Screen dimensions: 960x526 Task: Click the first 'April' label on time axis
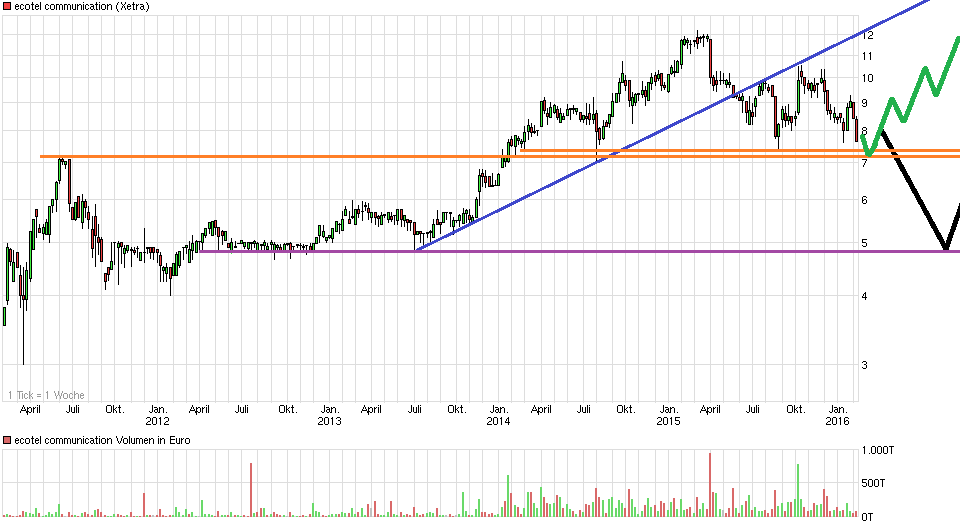click(30, 410)
